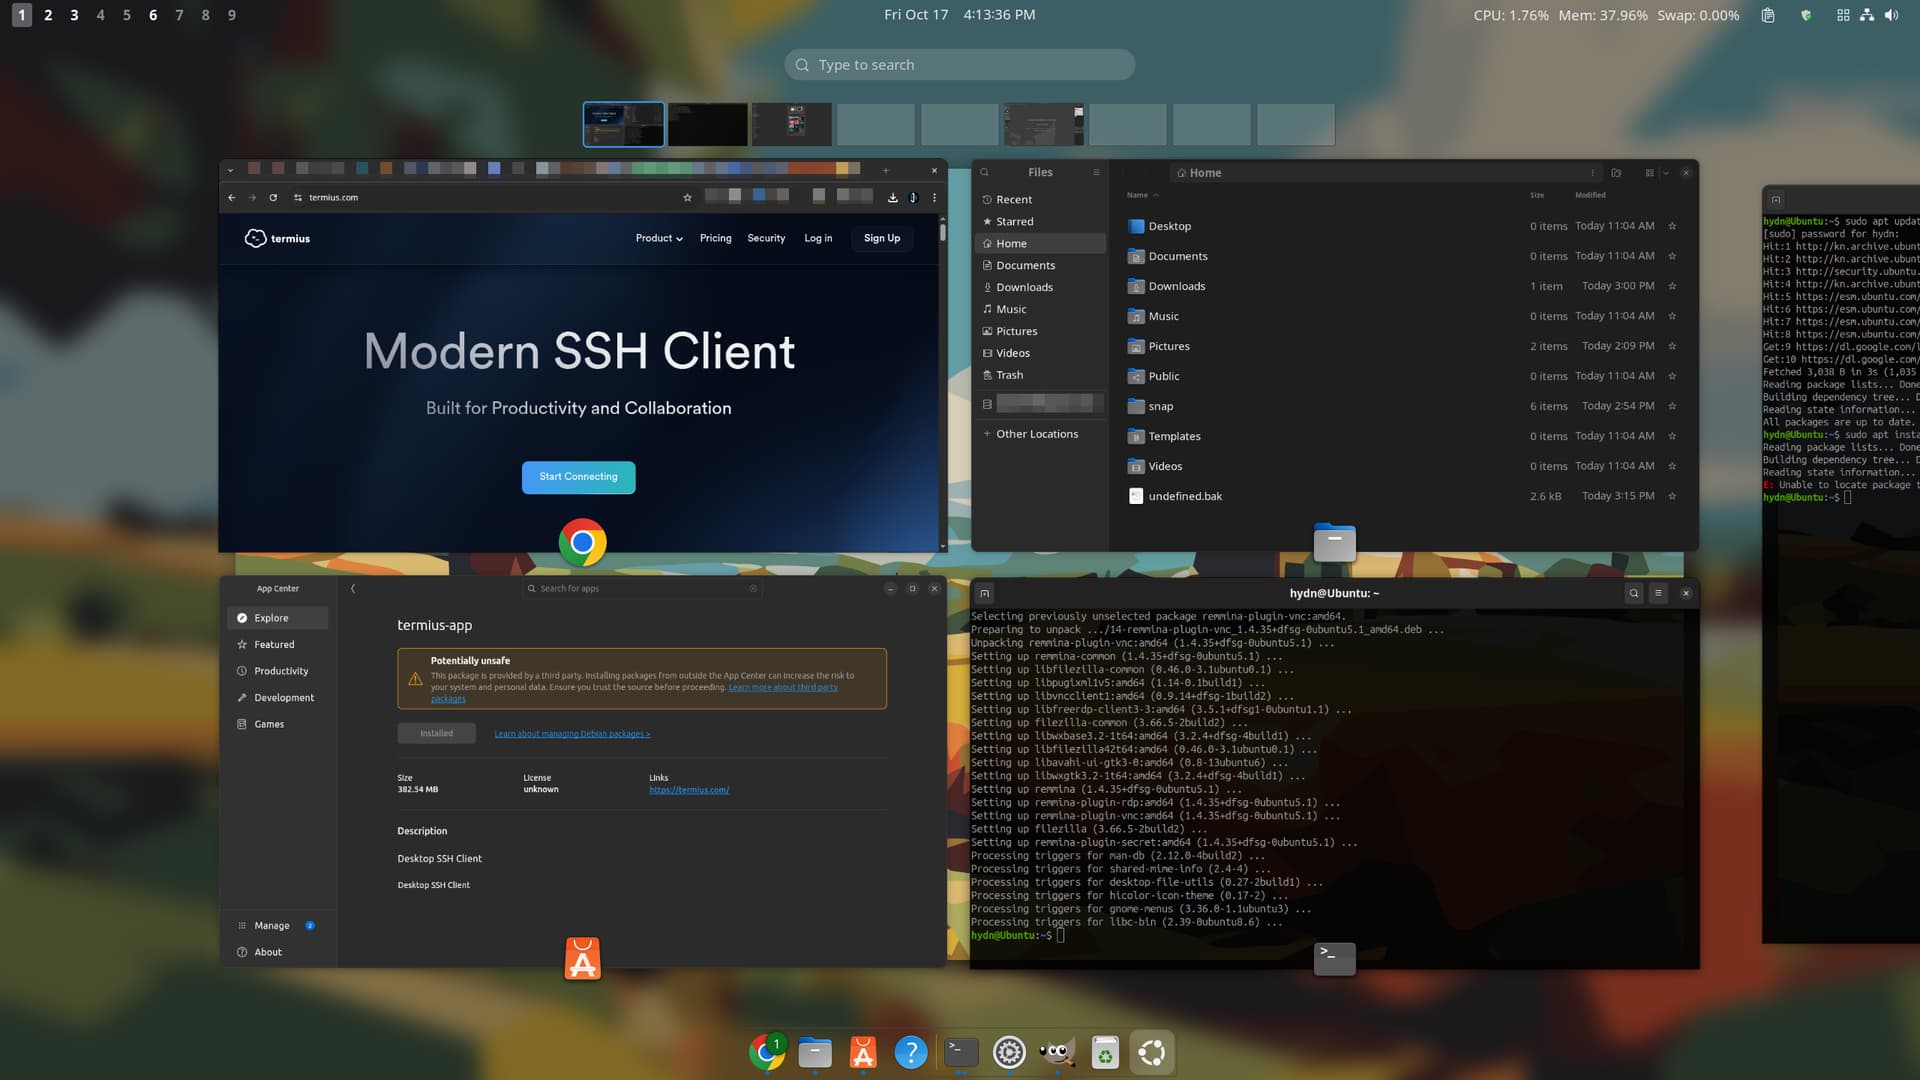Open the Settings gear in the dock
The width and height of the screenshot is (1920, 1080).
(x=1009, y=1052)
